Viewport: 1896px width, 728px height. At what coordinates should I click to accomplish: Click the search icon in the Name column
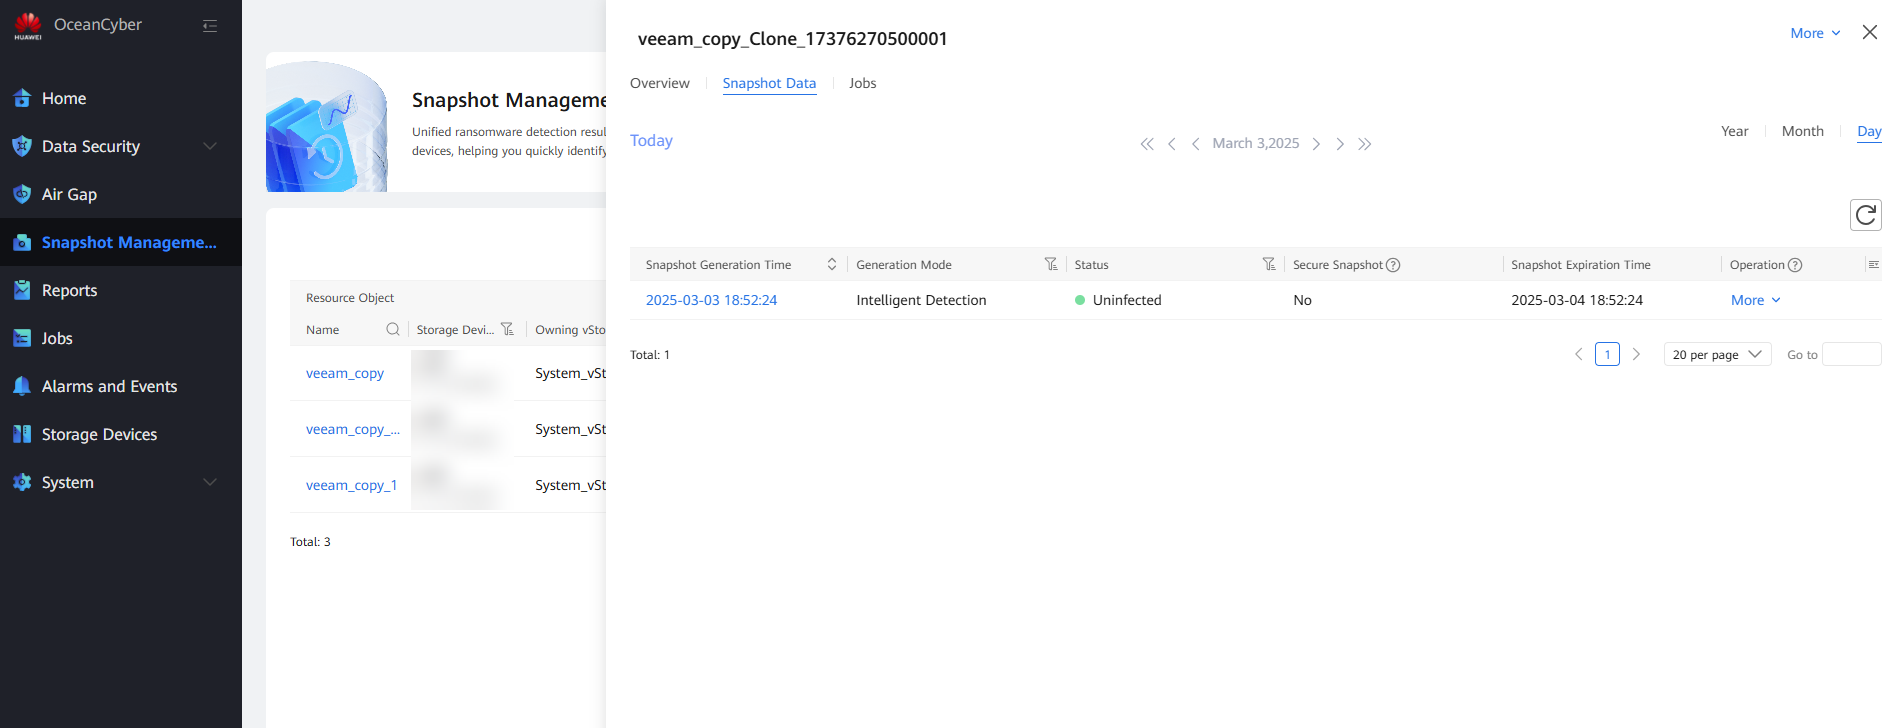(392, 329)
